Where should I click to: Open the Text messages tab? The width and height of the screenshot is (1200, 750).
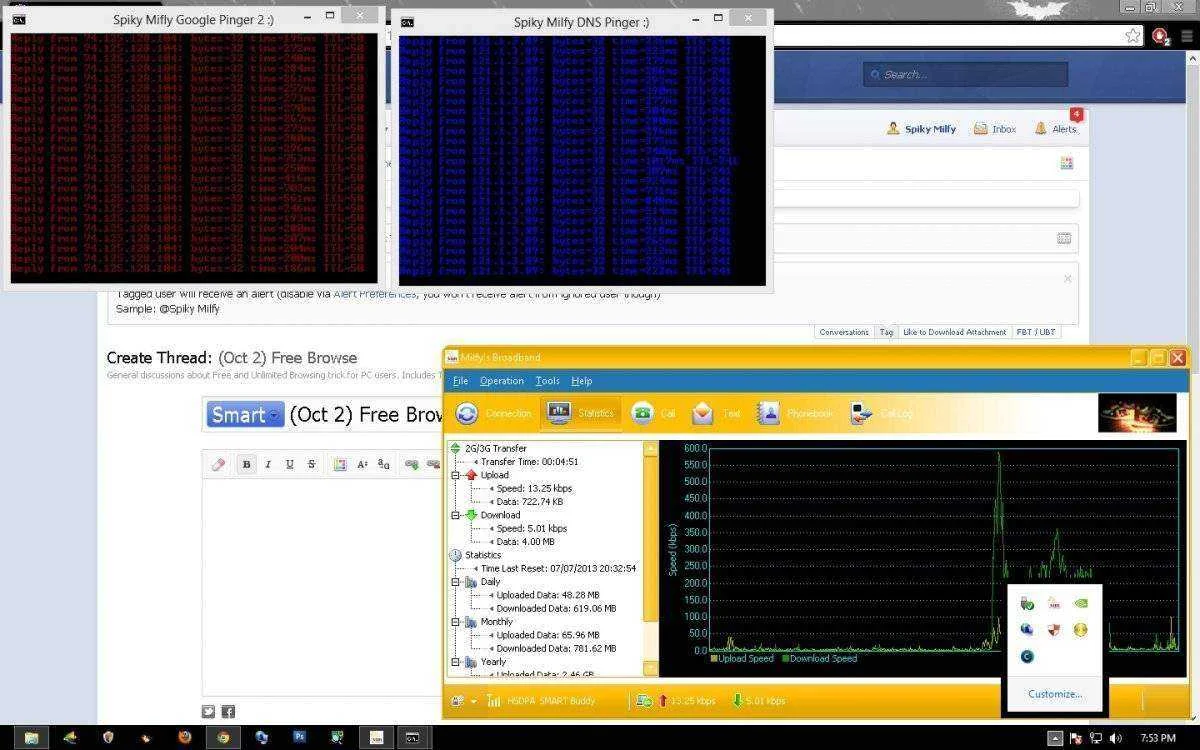717,413
